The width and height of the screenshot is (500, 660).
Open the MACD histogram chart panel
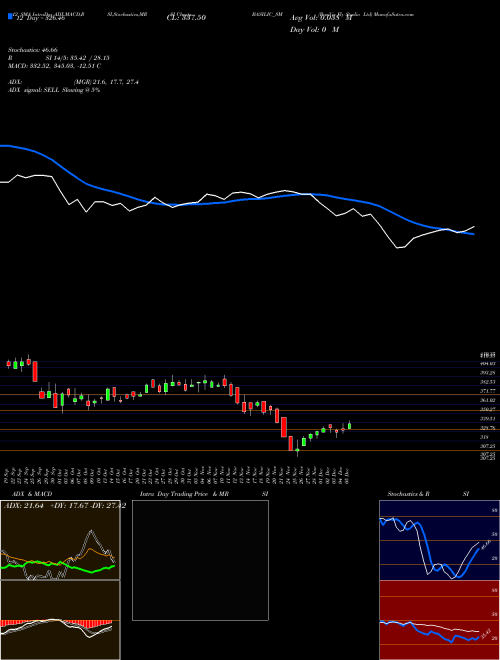pos(60,620)
